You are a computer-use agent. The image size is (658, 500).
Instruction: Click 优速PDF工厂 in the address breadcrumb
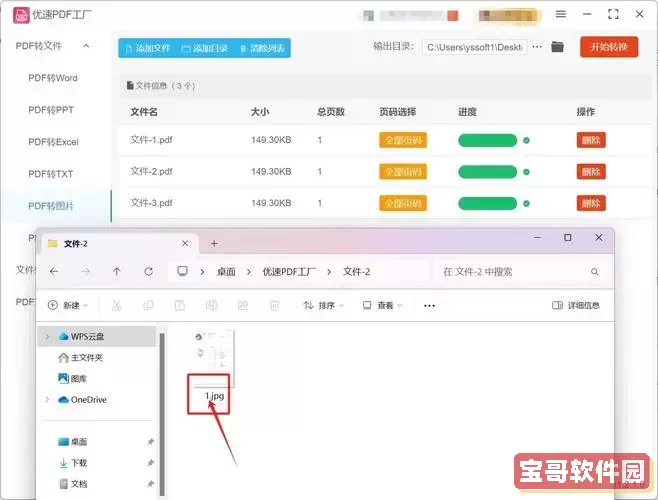coord(289,272)
